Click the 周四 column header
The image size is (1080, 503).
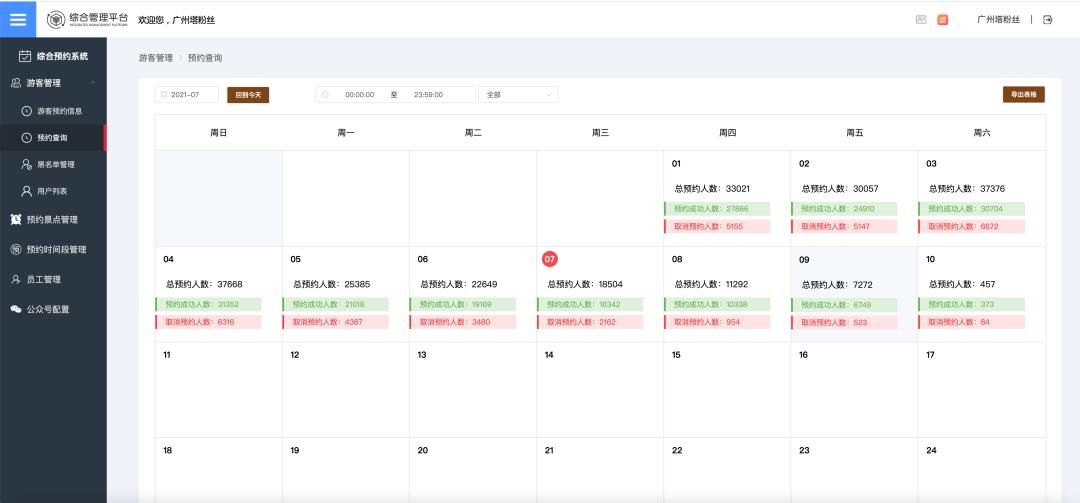(727, 132)
